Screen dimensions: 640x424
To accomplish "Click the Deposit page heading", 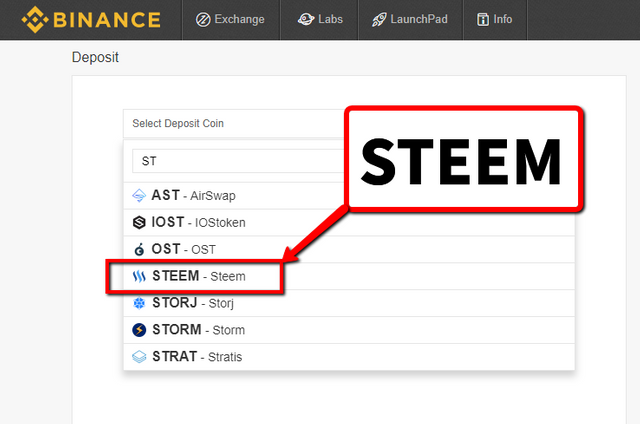I will [x=95, y=57].
